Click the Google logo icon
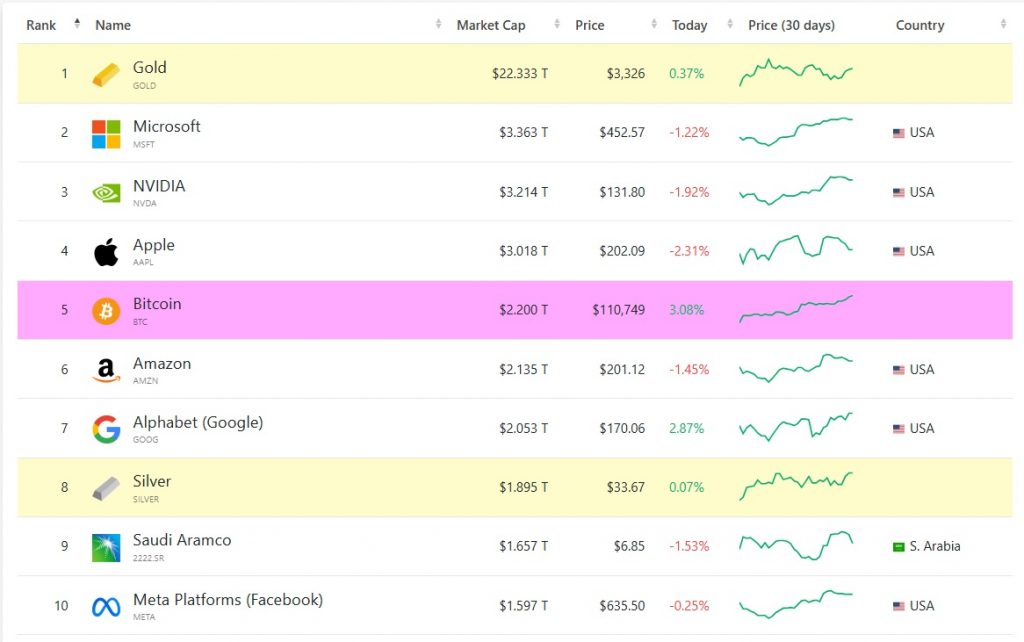The image size is (1024, 642). pos(106,429)
